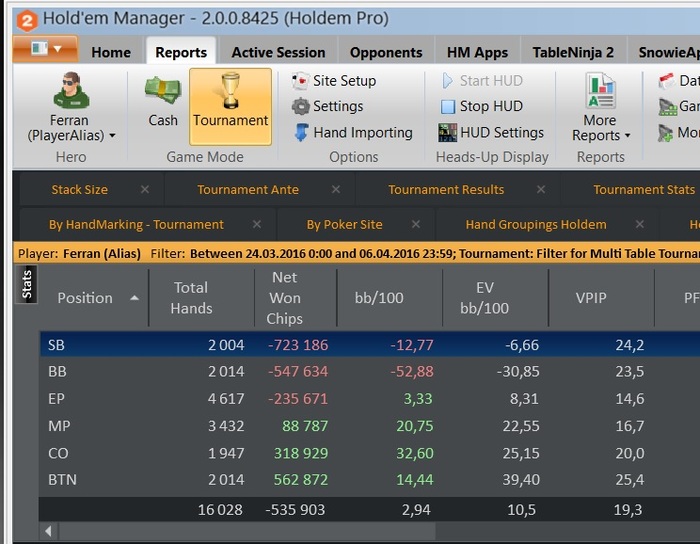The width and height of the screenshot is (700, 544).
Task: Sort by the Position column header
Action: click(x=85, y=298)
